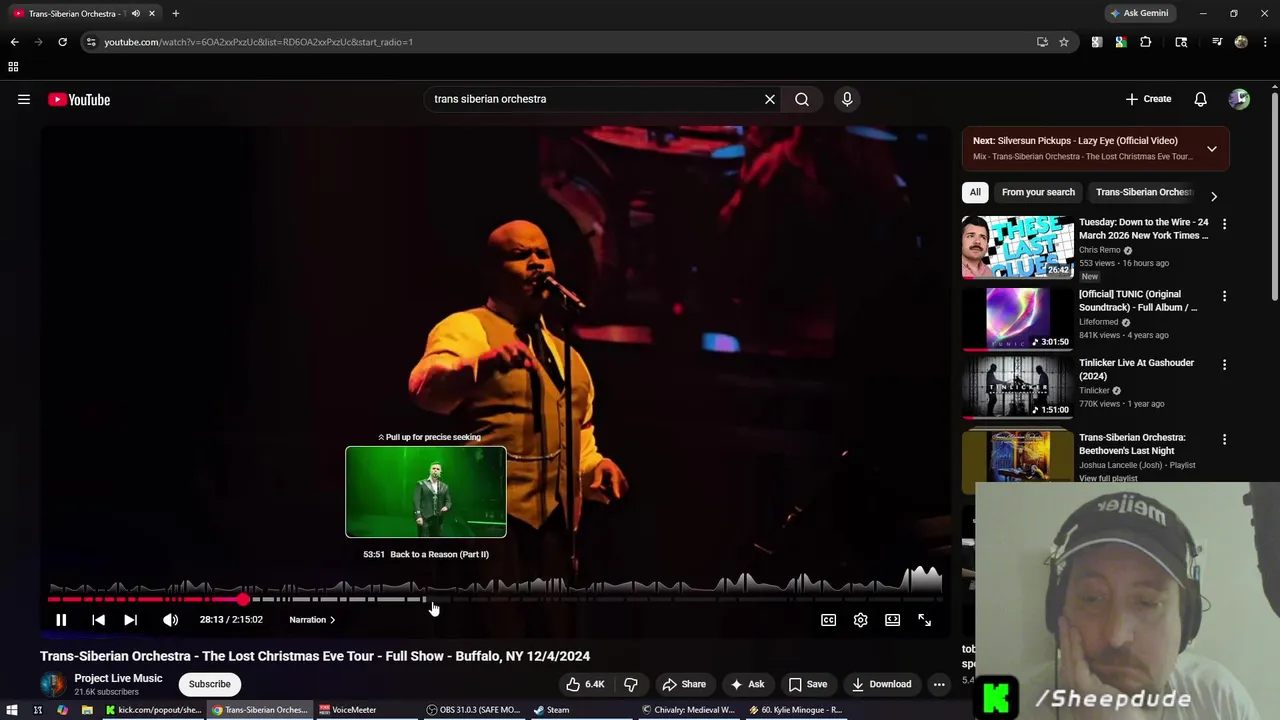Open the These Last Clues video thumbnail
The width and height of the screenshot is (1280, 720).
click(1018, 247)
